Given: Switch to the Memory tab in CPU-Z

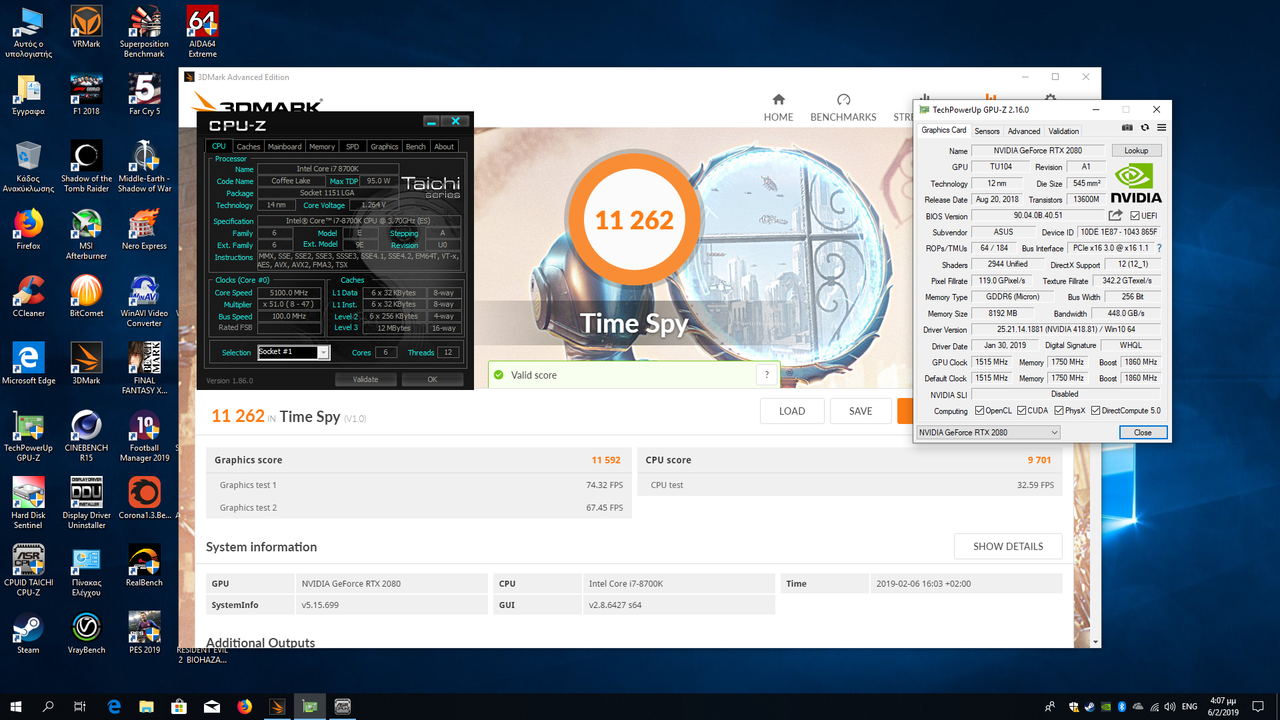Looking at the screenshot, I should 322,146.
